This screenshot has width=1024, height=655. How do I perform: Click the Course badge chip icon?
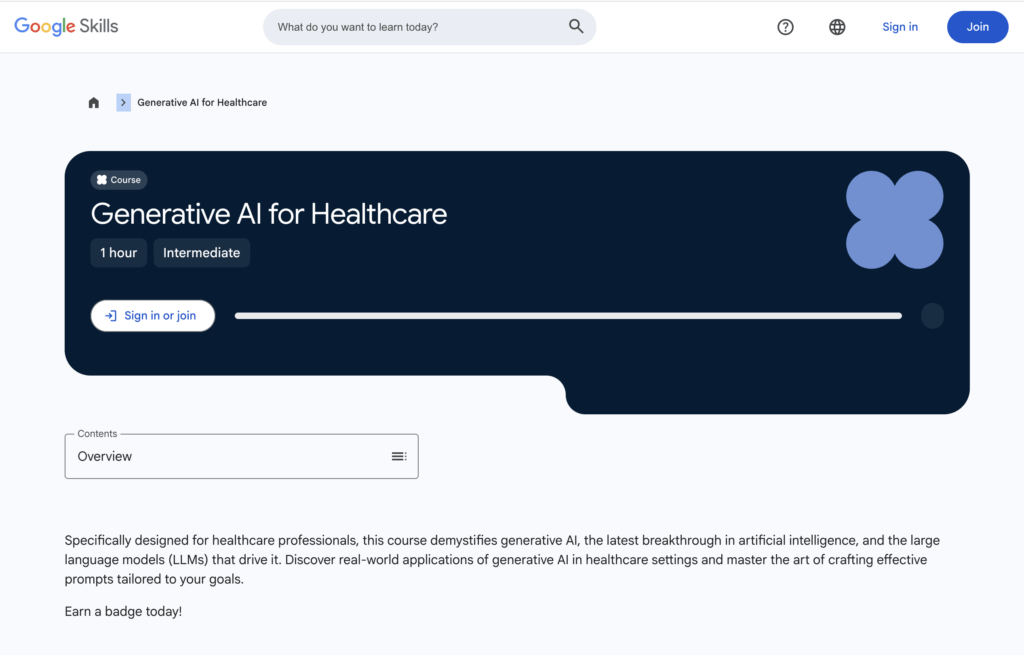click(x=102, y=180)
